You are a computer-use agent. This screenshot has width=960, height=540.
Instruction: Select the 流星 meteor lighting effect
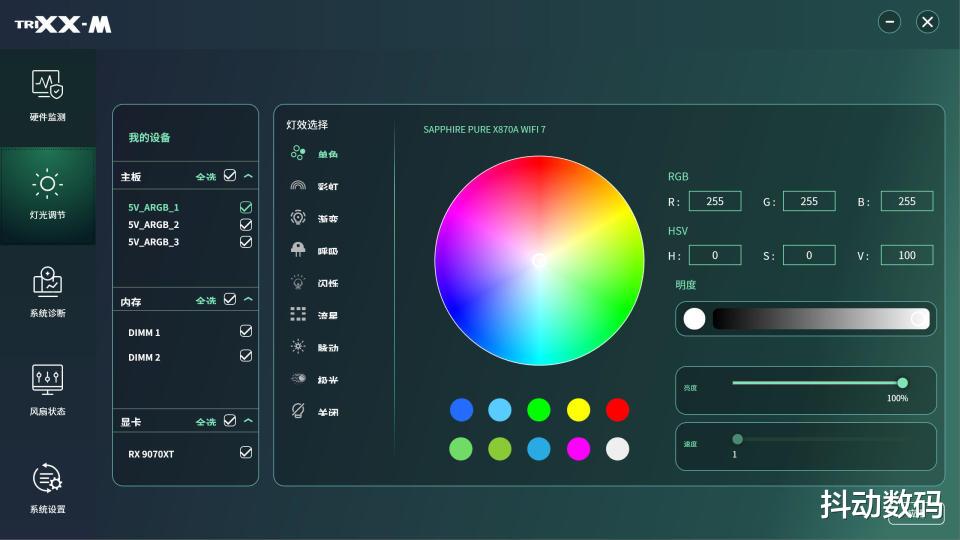point(314,315)
